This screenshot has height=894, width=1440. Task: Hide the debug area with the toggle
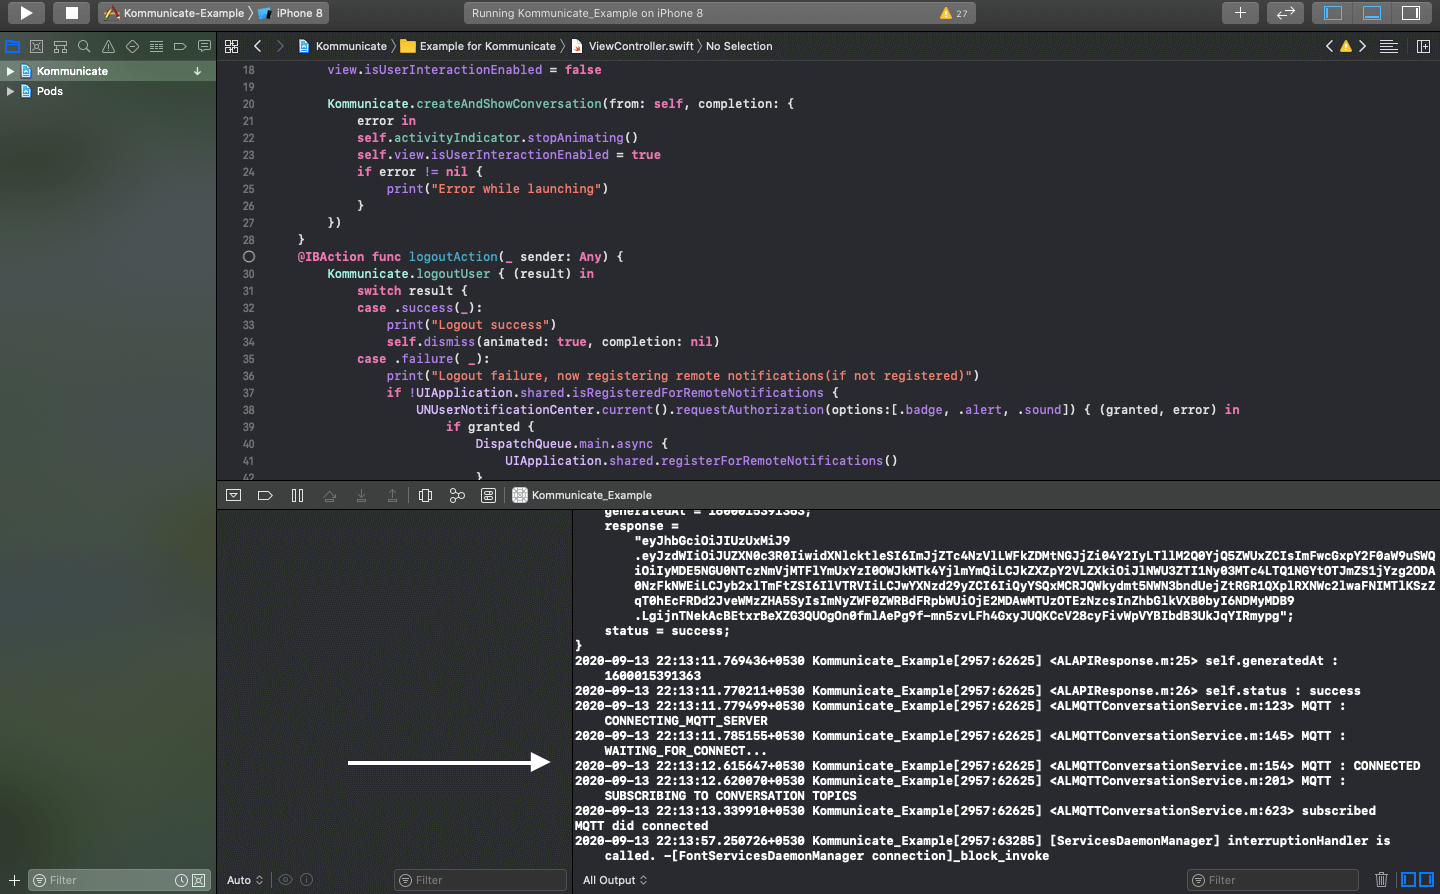[x=233, y=495]
